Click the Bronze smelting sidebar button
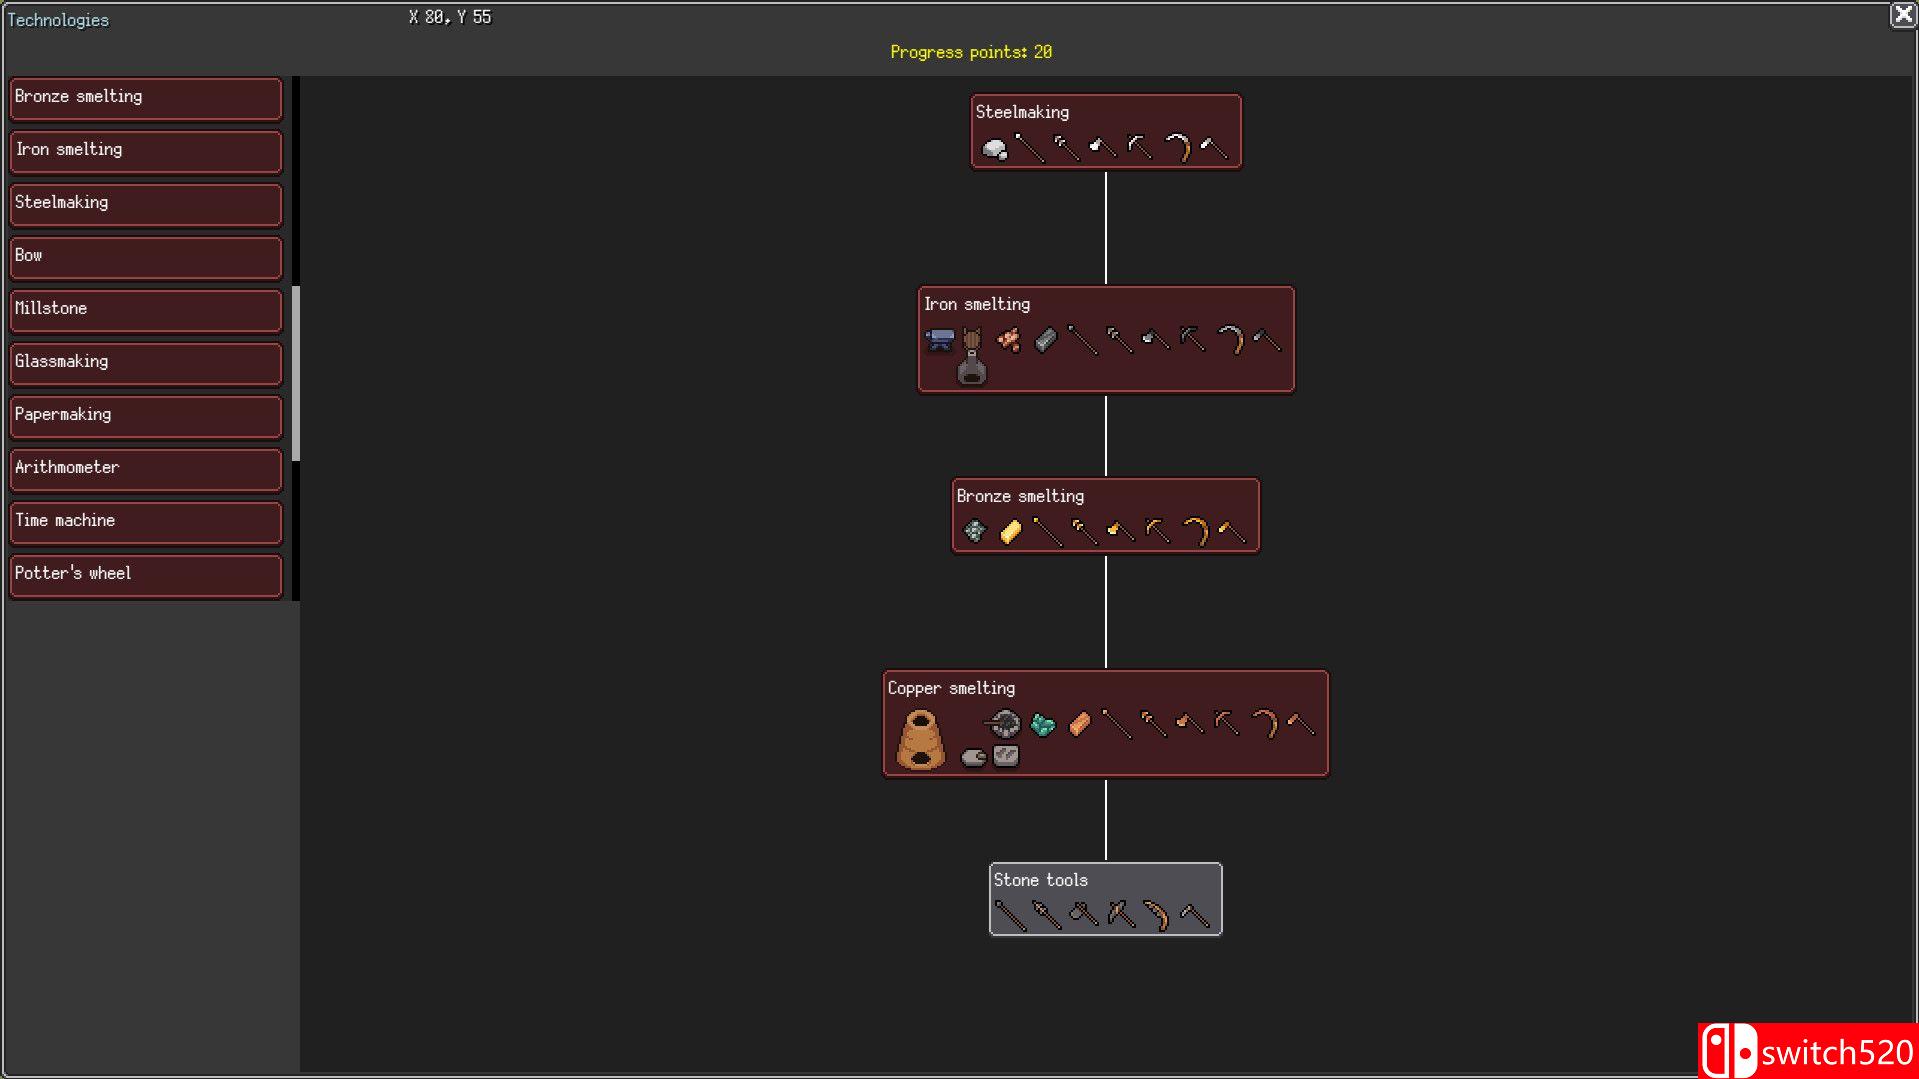 145,98
